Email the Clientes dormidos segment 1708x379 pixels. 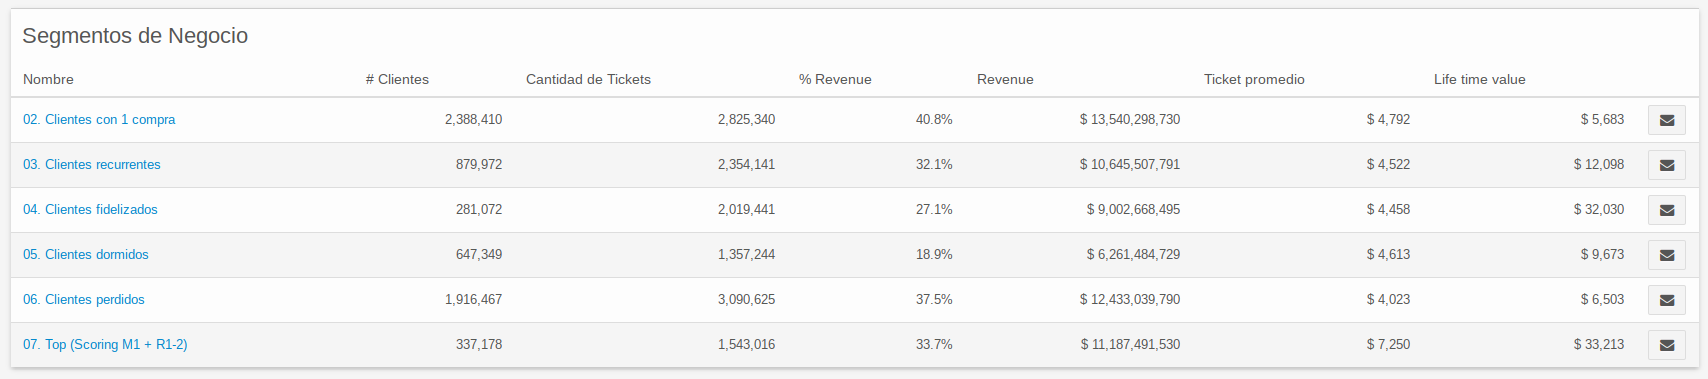coord(1666,255)
